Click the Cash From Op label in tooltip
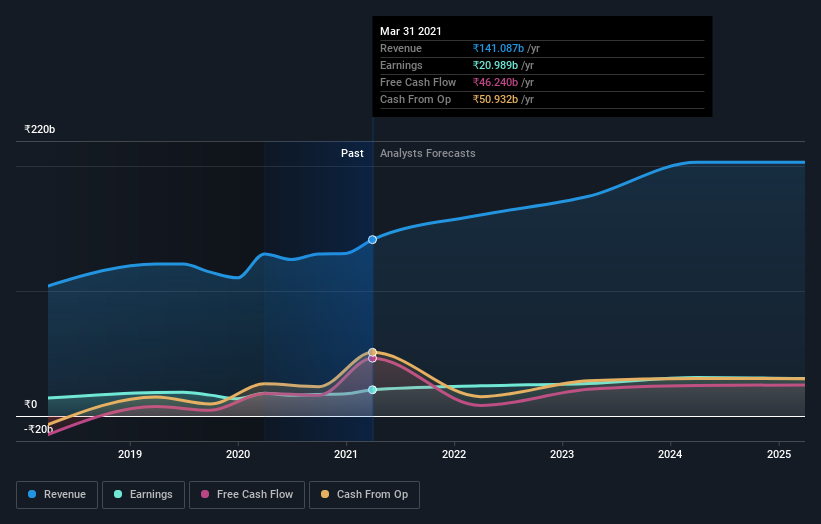 pos(415,99)
